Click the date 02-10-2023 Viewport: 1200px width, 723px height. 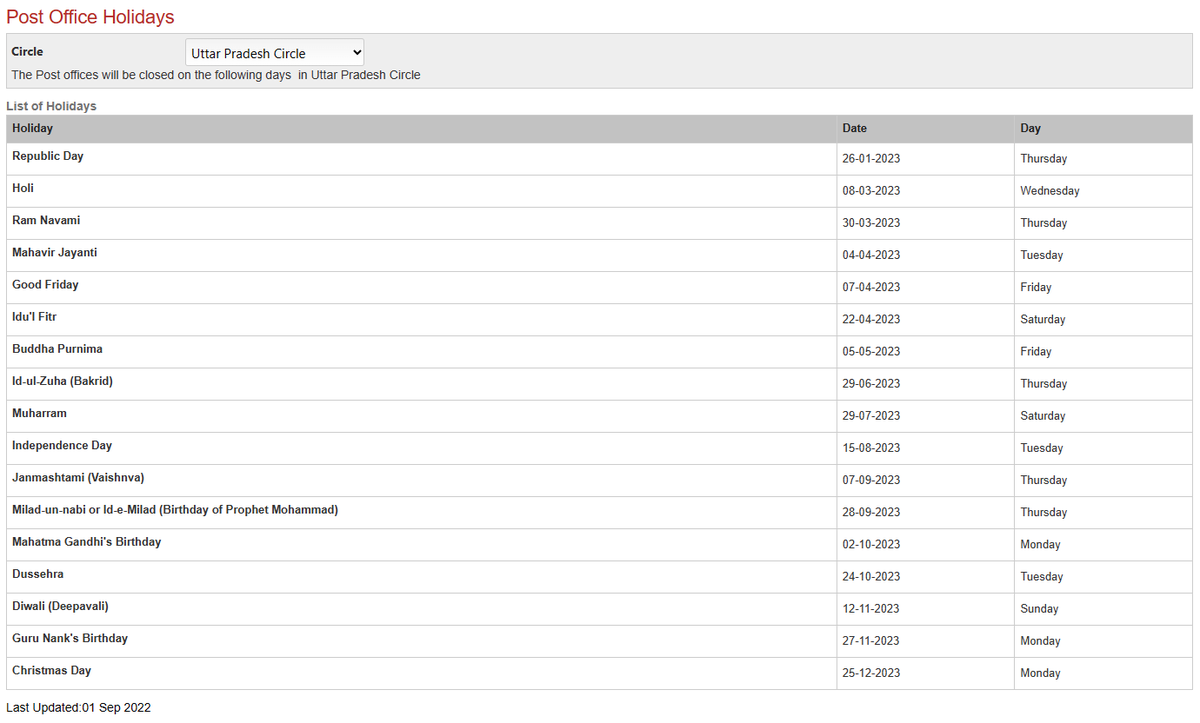coord(871,544)
